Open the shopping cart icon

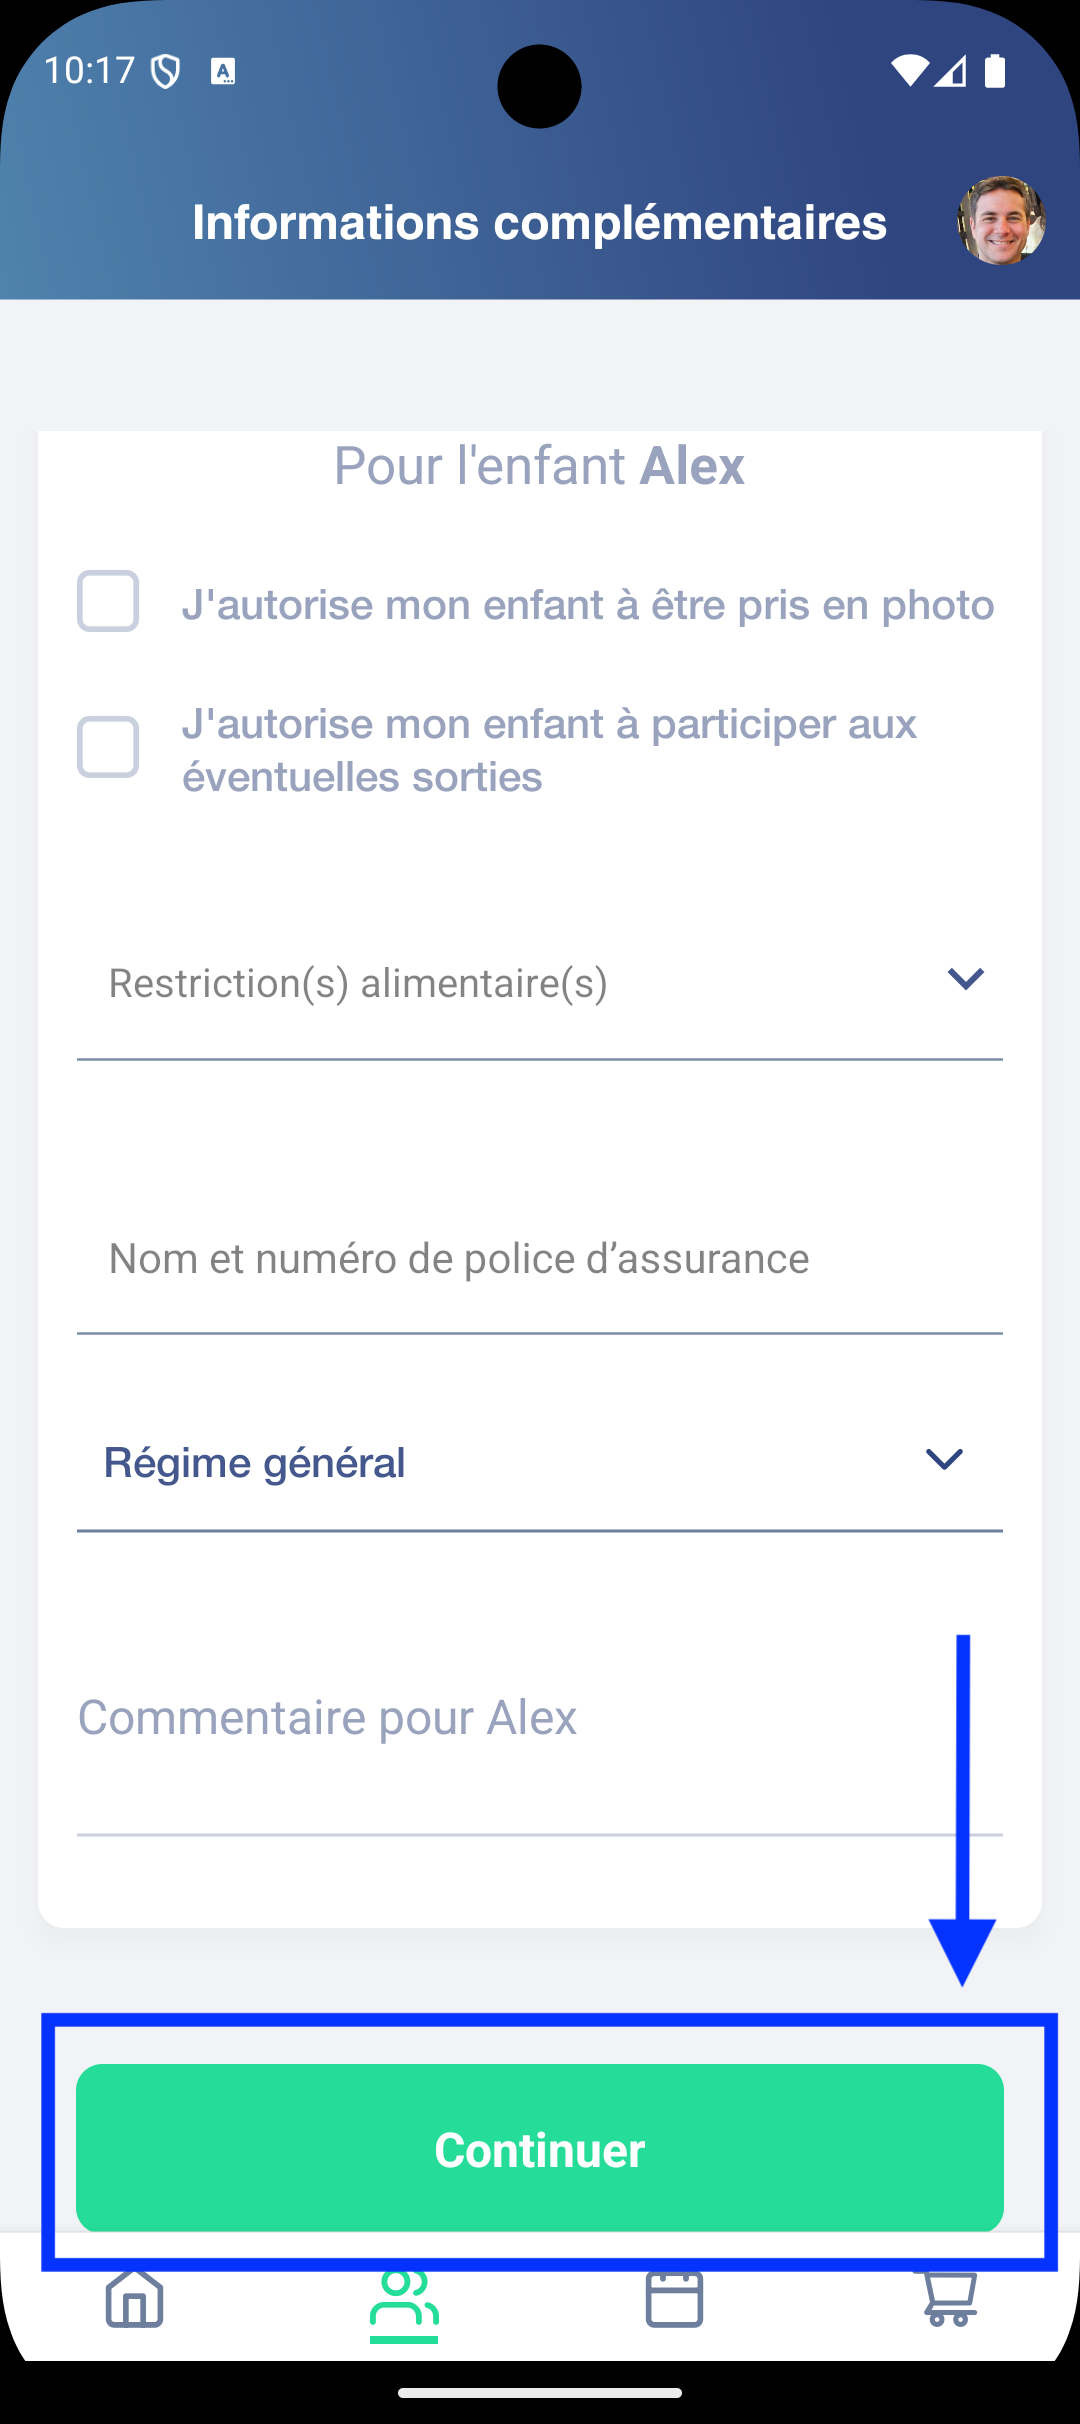[x=948, y=2298]
